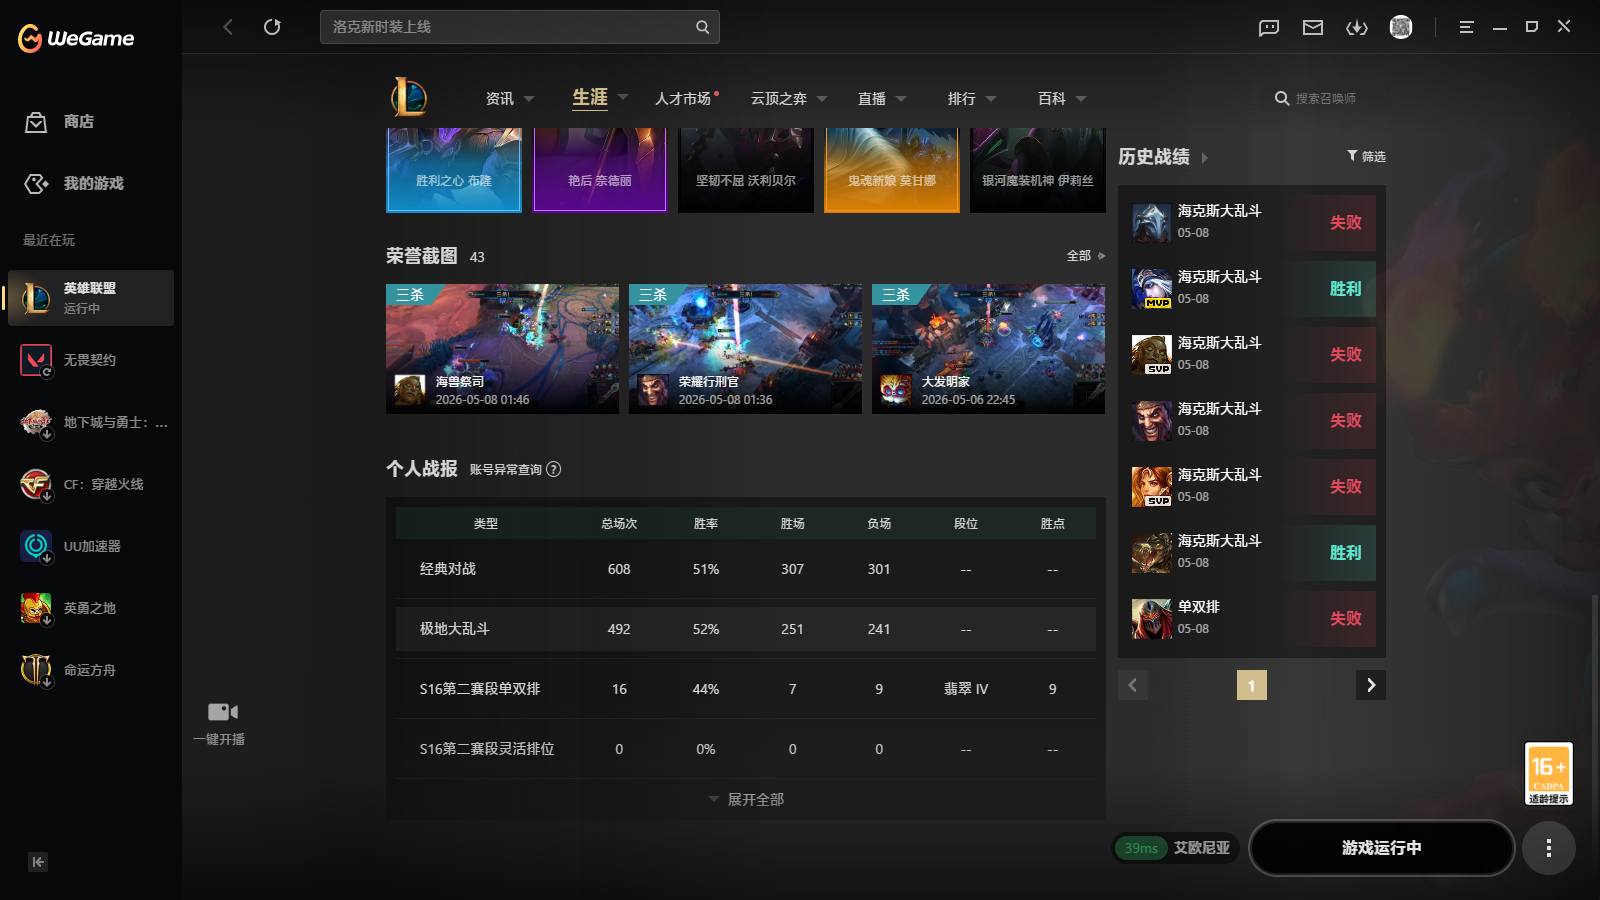Select 鬼魂新娘 莫甘娜 skin card

pos(892,170)
